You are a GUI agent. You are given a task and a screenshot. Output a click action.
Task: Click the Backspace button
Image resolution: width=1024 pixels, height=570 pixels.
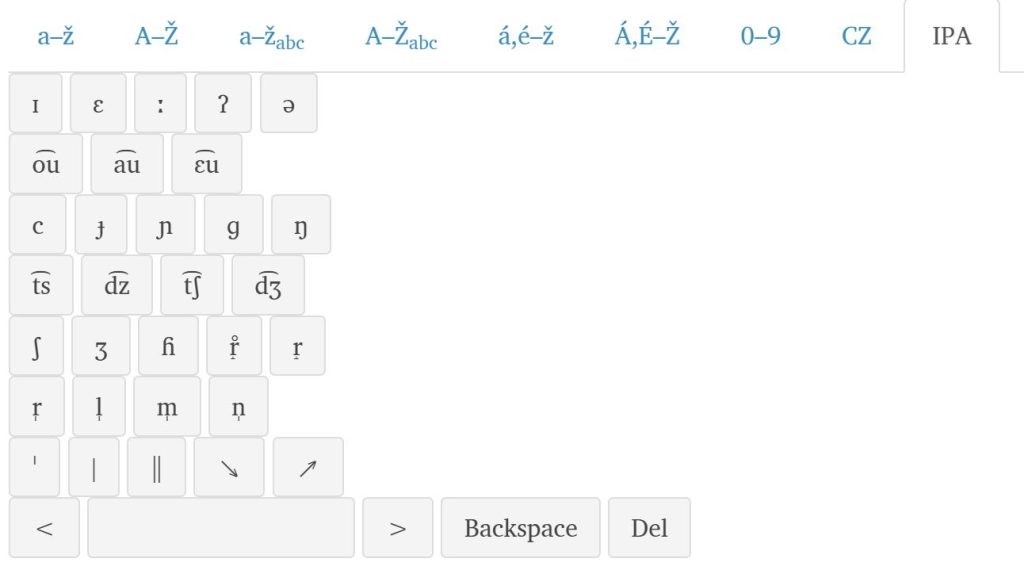[x=520, y=528]
